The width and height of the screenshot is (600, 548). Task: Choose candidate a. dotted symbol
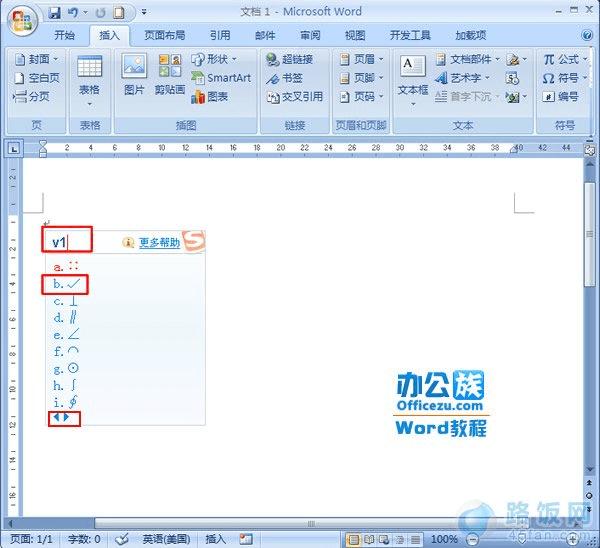[66, 266]
